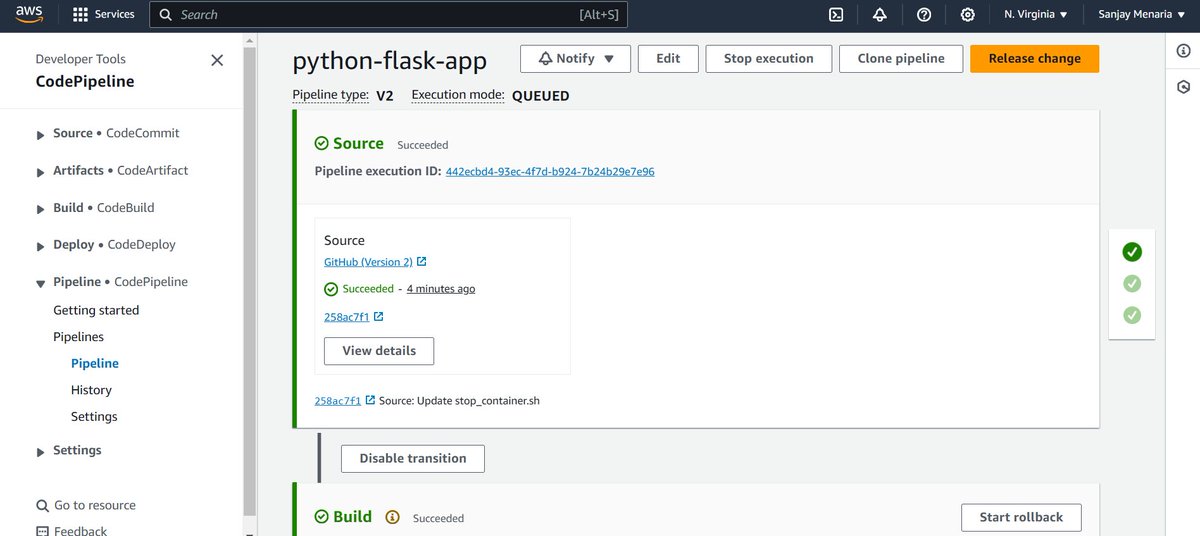The width and height of the screenshot is (1200, 536).
Task: Open the info panel icon on right edge
Action: click(1184, 51)
